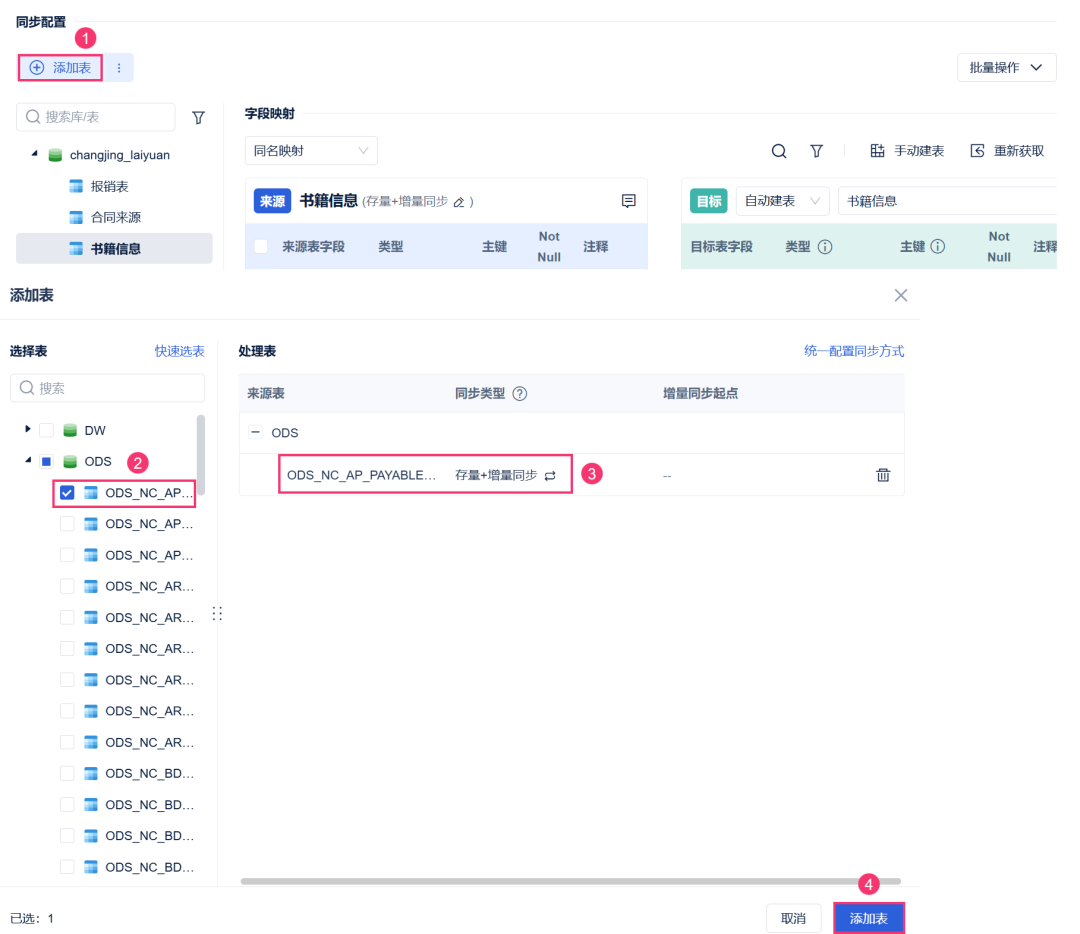Select the 合同来源 table in tree
The image size is (1080, 934).
click(114, 218)
